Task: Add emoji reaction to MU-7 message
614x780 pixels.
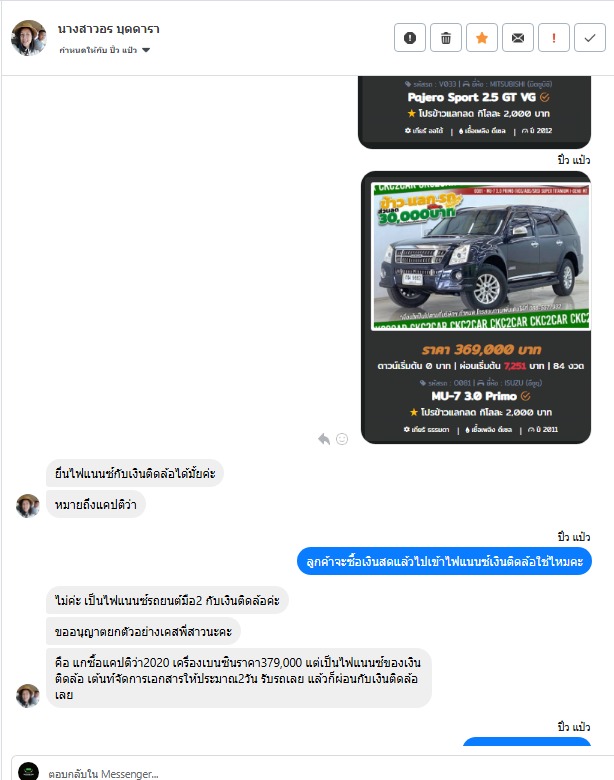Action: coord(342,439)
